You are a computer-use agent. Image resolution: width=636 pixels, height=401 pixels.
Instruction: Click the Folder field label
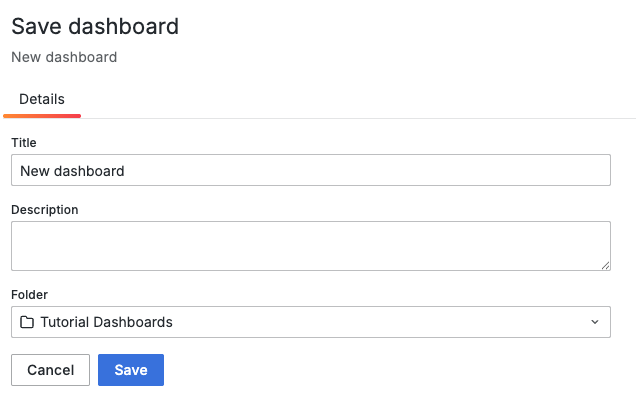coord(29,295)
